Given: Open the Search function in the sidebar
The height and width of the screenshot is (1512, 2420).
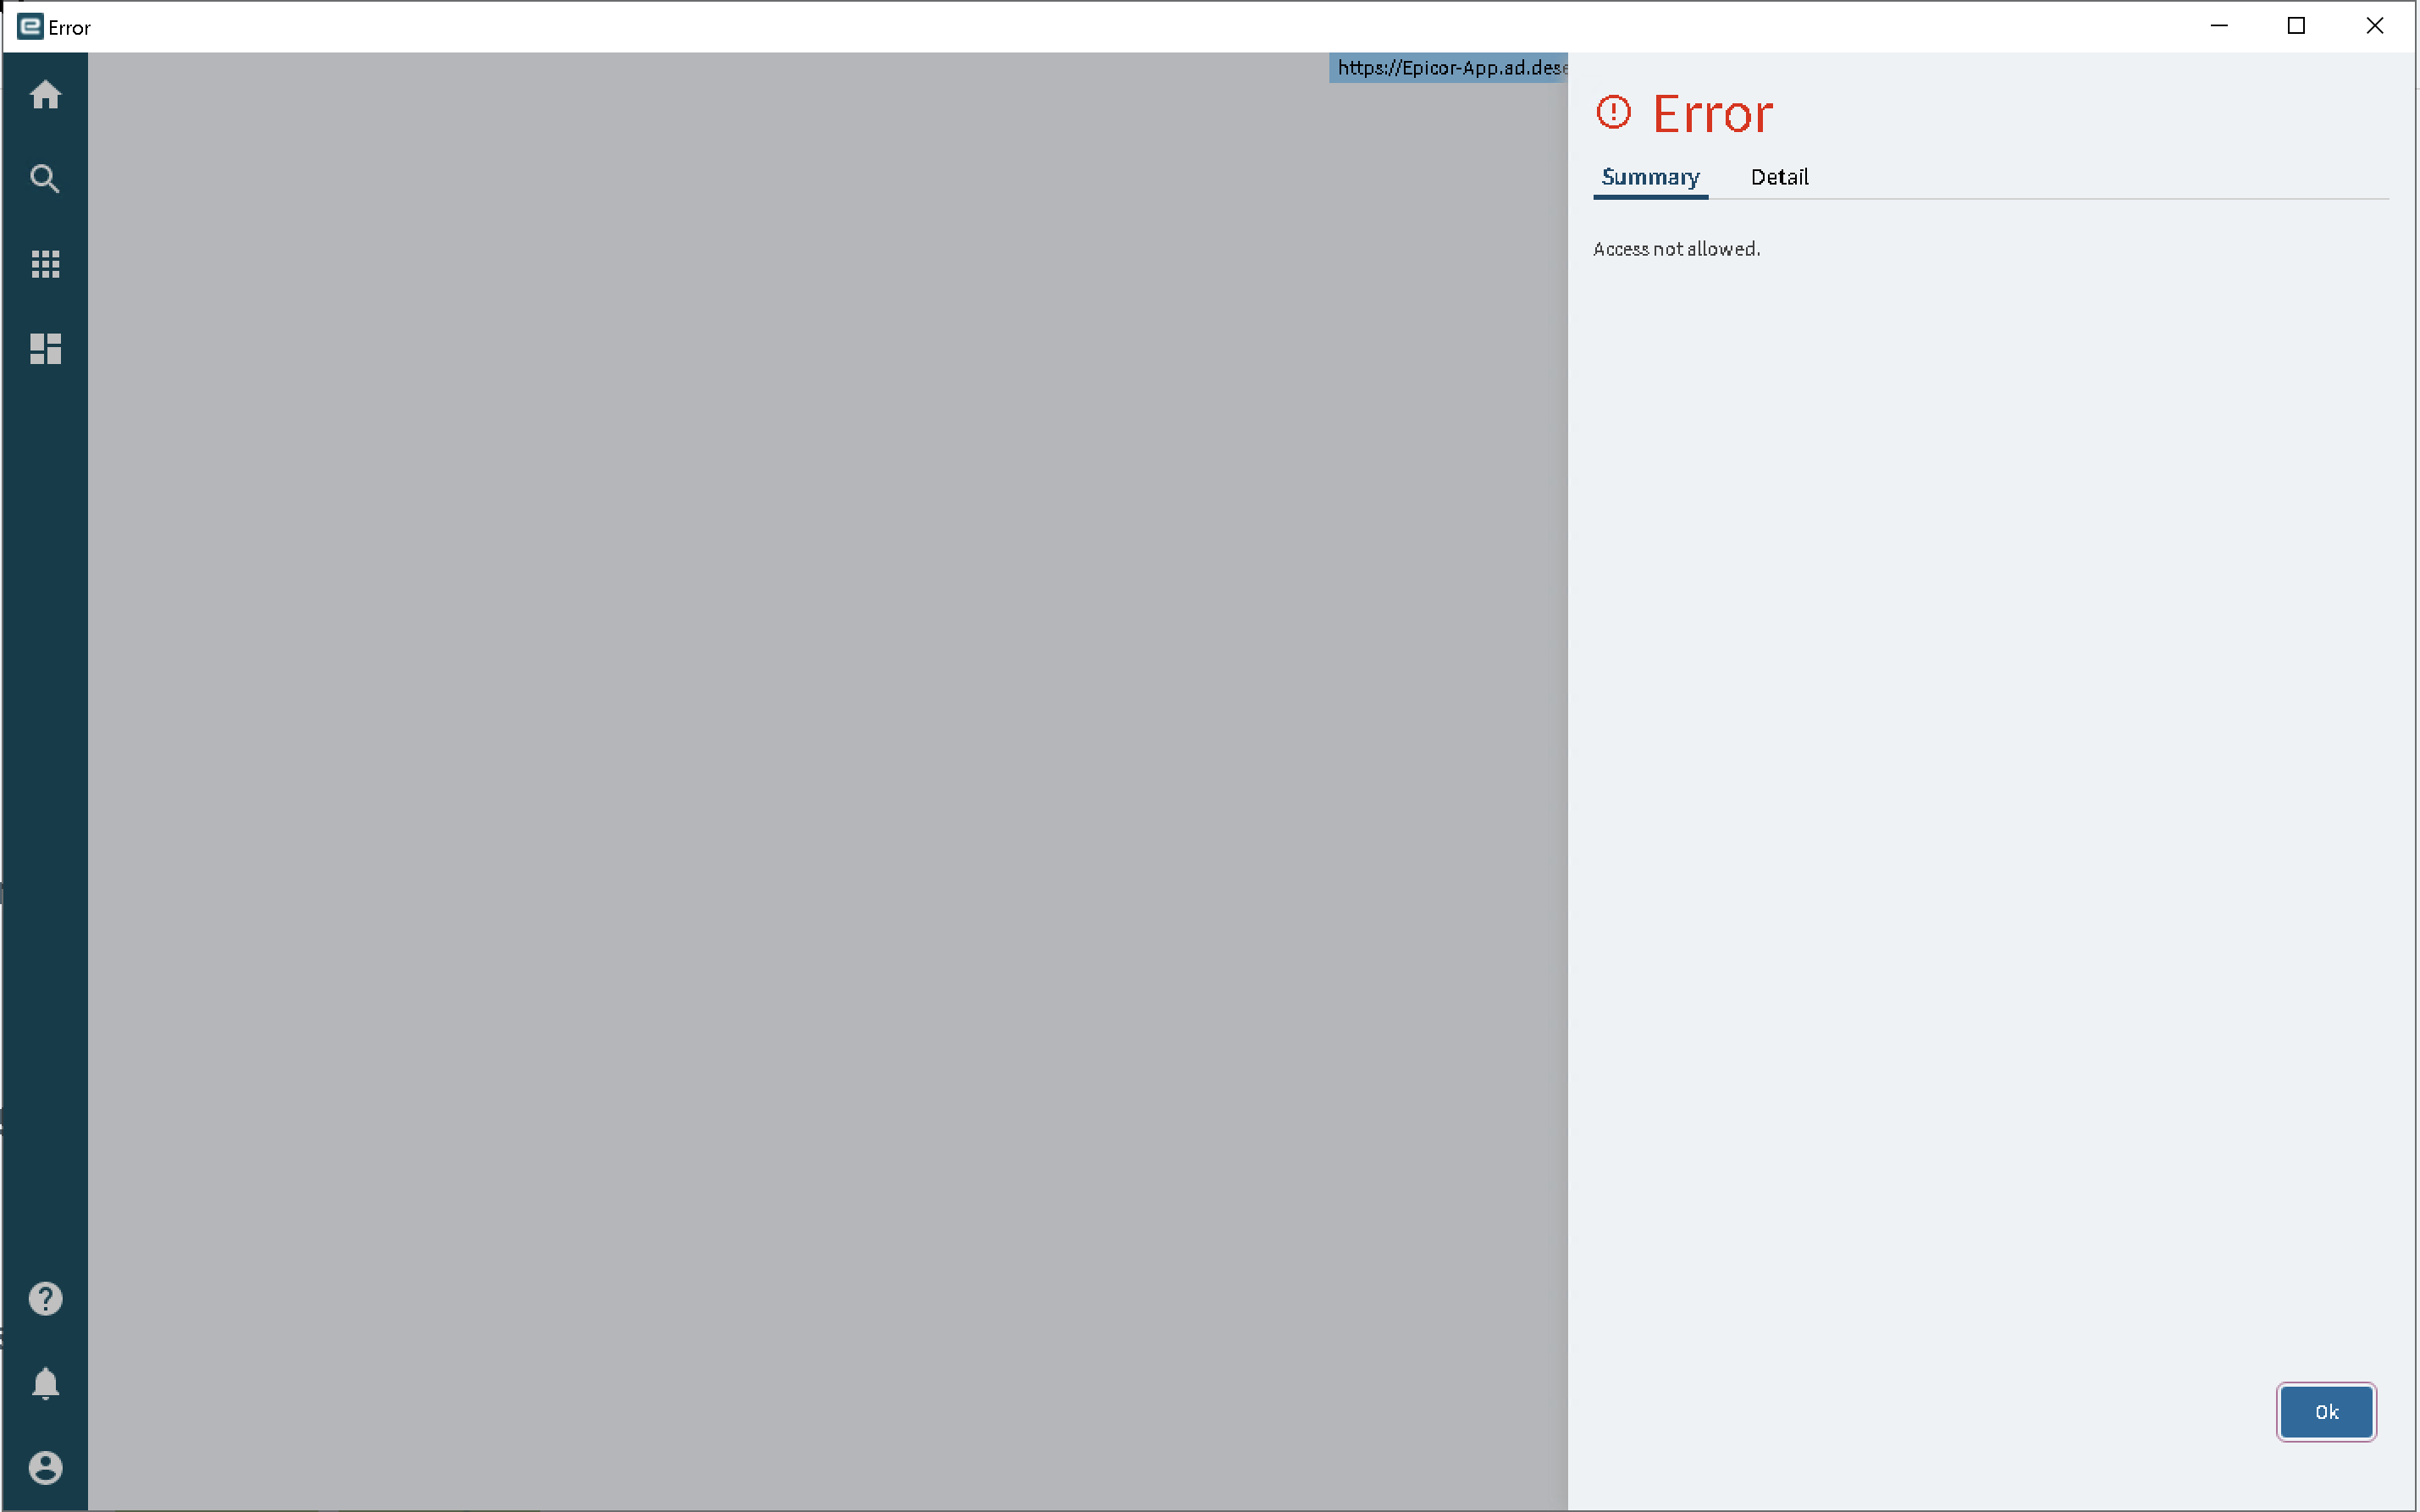Looking at the screenshot, I should [x=46, y=178].
